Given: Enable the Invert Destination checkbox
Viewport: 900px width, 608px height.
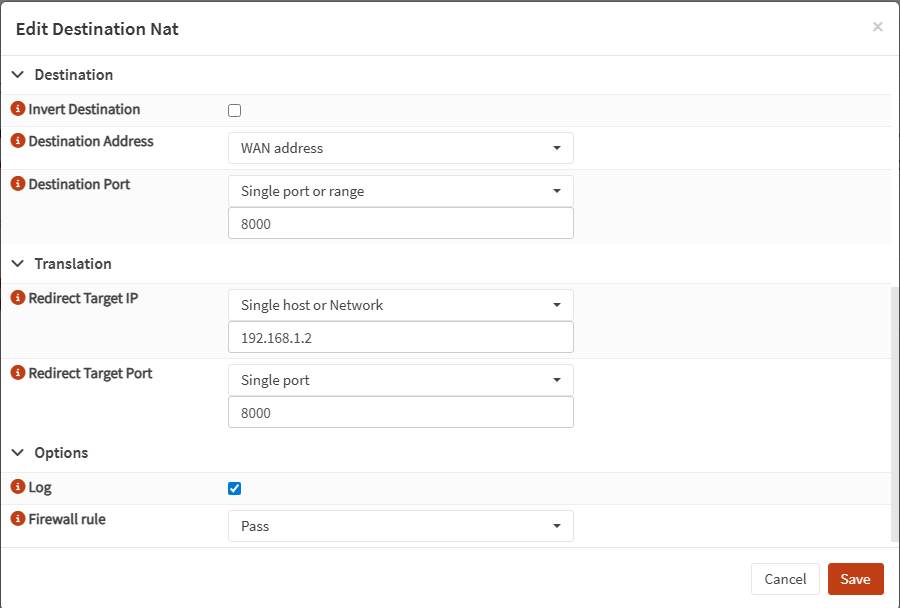Looking at the screenshot, I should click(235, 111).
